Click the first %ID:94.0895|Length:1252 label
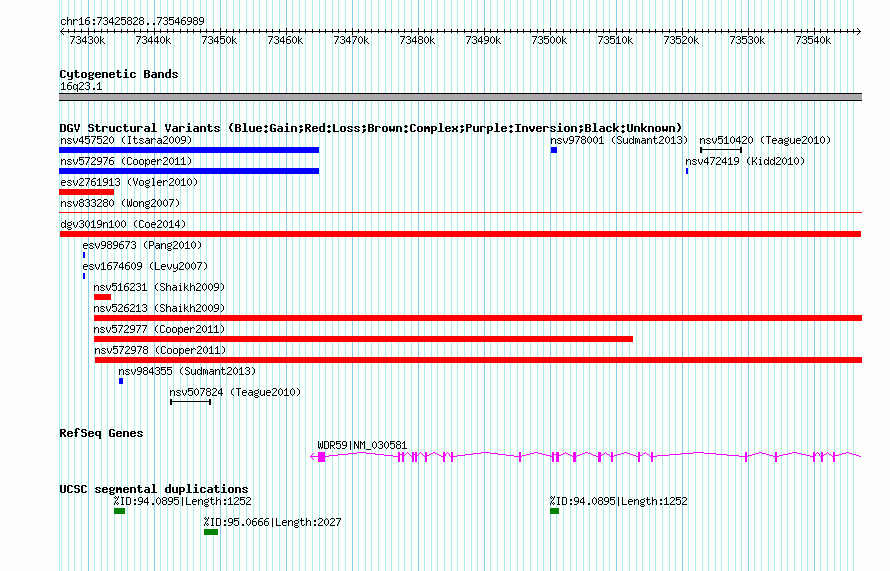The height and width of the screenshot is (571, 890). (x=182, y=501)
